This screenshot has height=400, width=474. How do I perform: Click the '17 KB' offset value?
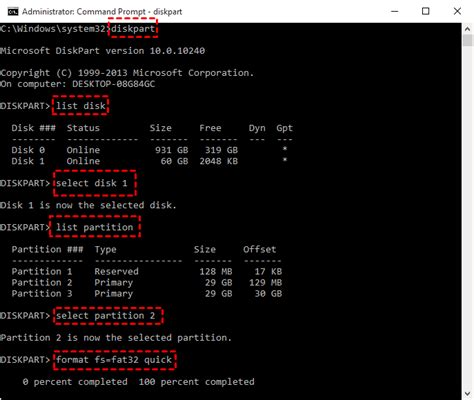tap(268, 271)
